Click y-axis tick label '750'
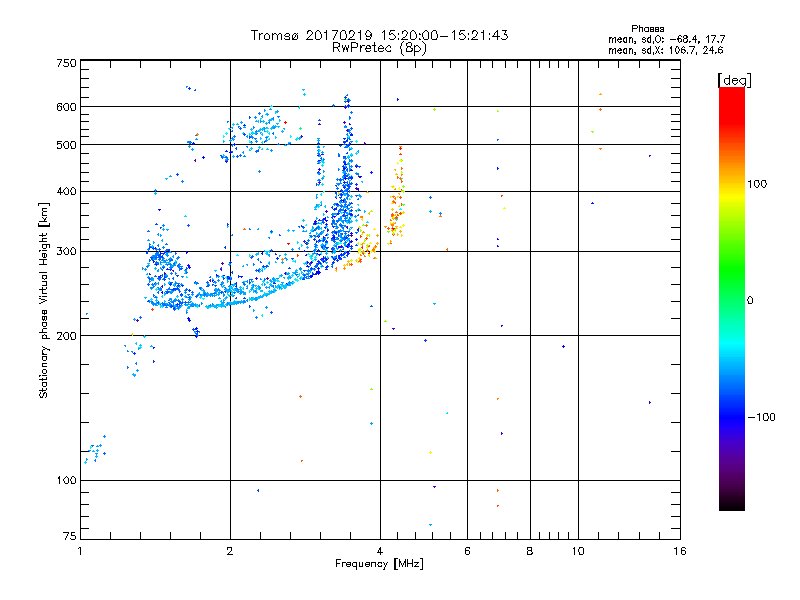 point(66,63)
